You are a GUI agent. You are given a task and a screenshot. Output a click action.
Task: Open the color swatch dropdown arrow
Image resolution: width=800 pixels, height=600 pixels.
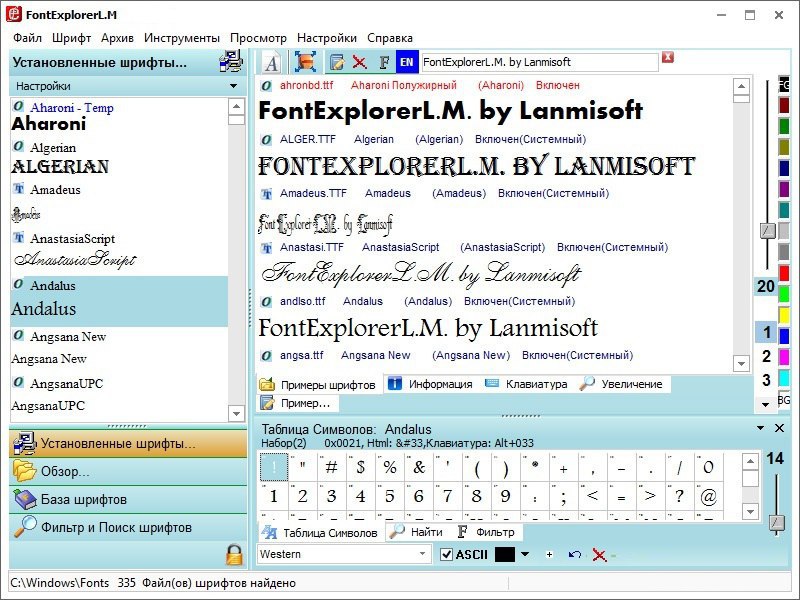[x=524, y=554]
